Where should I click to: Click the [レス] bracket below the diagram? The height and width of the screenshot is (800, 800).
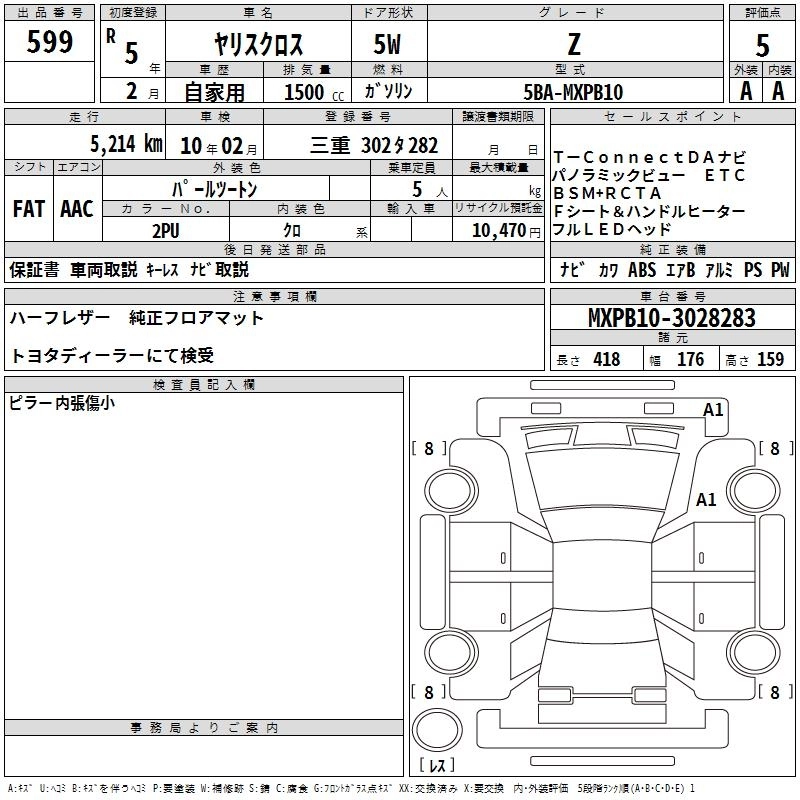(436, 767)
